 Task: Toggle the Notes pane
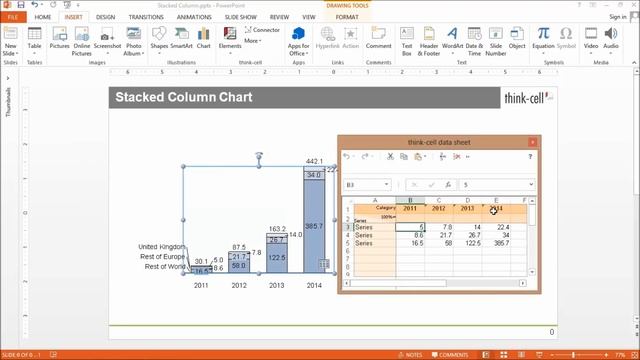(410, 355)
